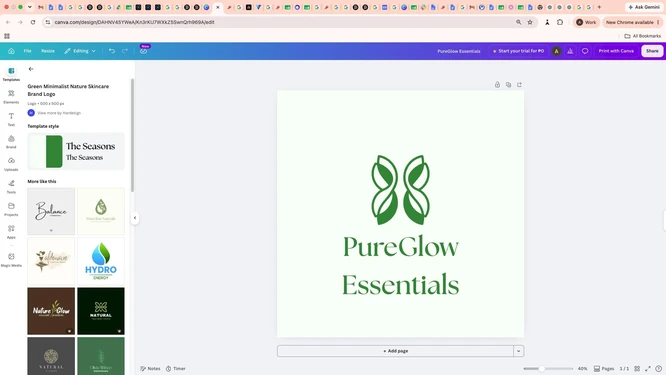Select the Hydro Energy logo template
Image resolution: width=666 pixels, height=375 pixels.
pyautogui.click(x=101, y=261)
